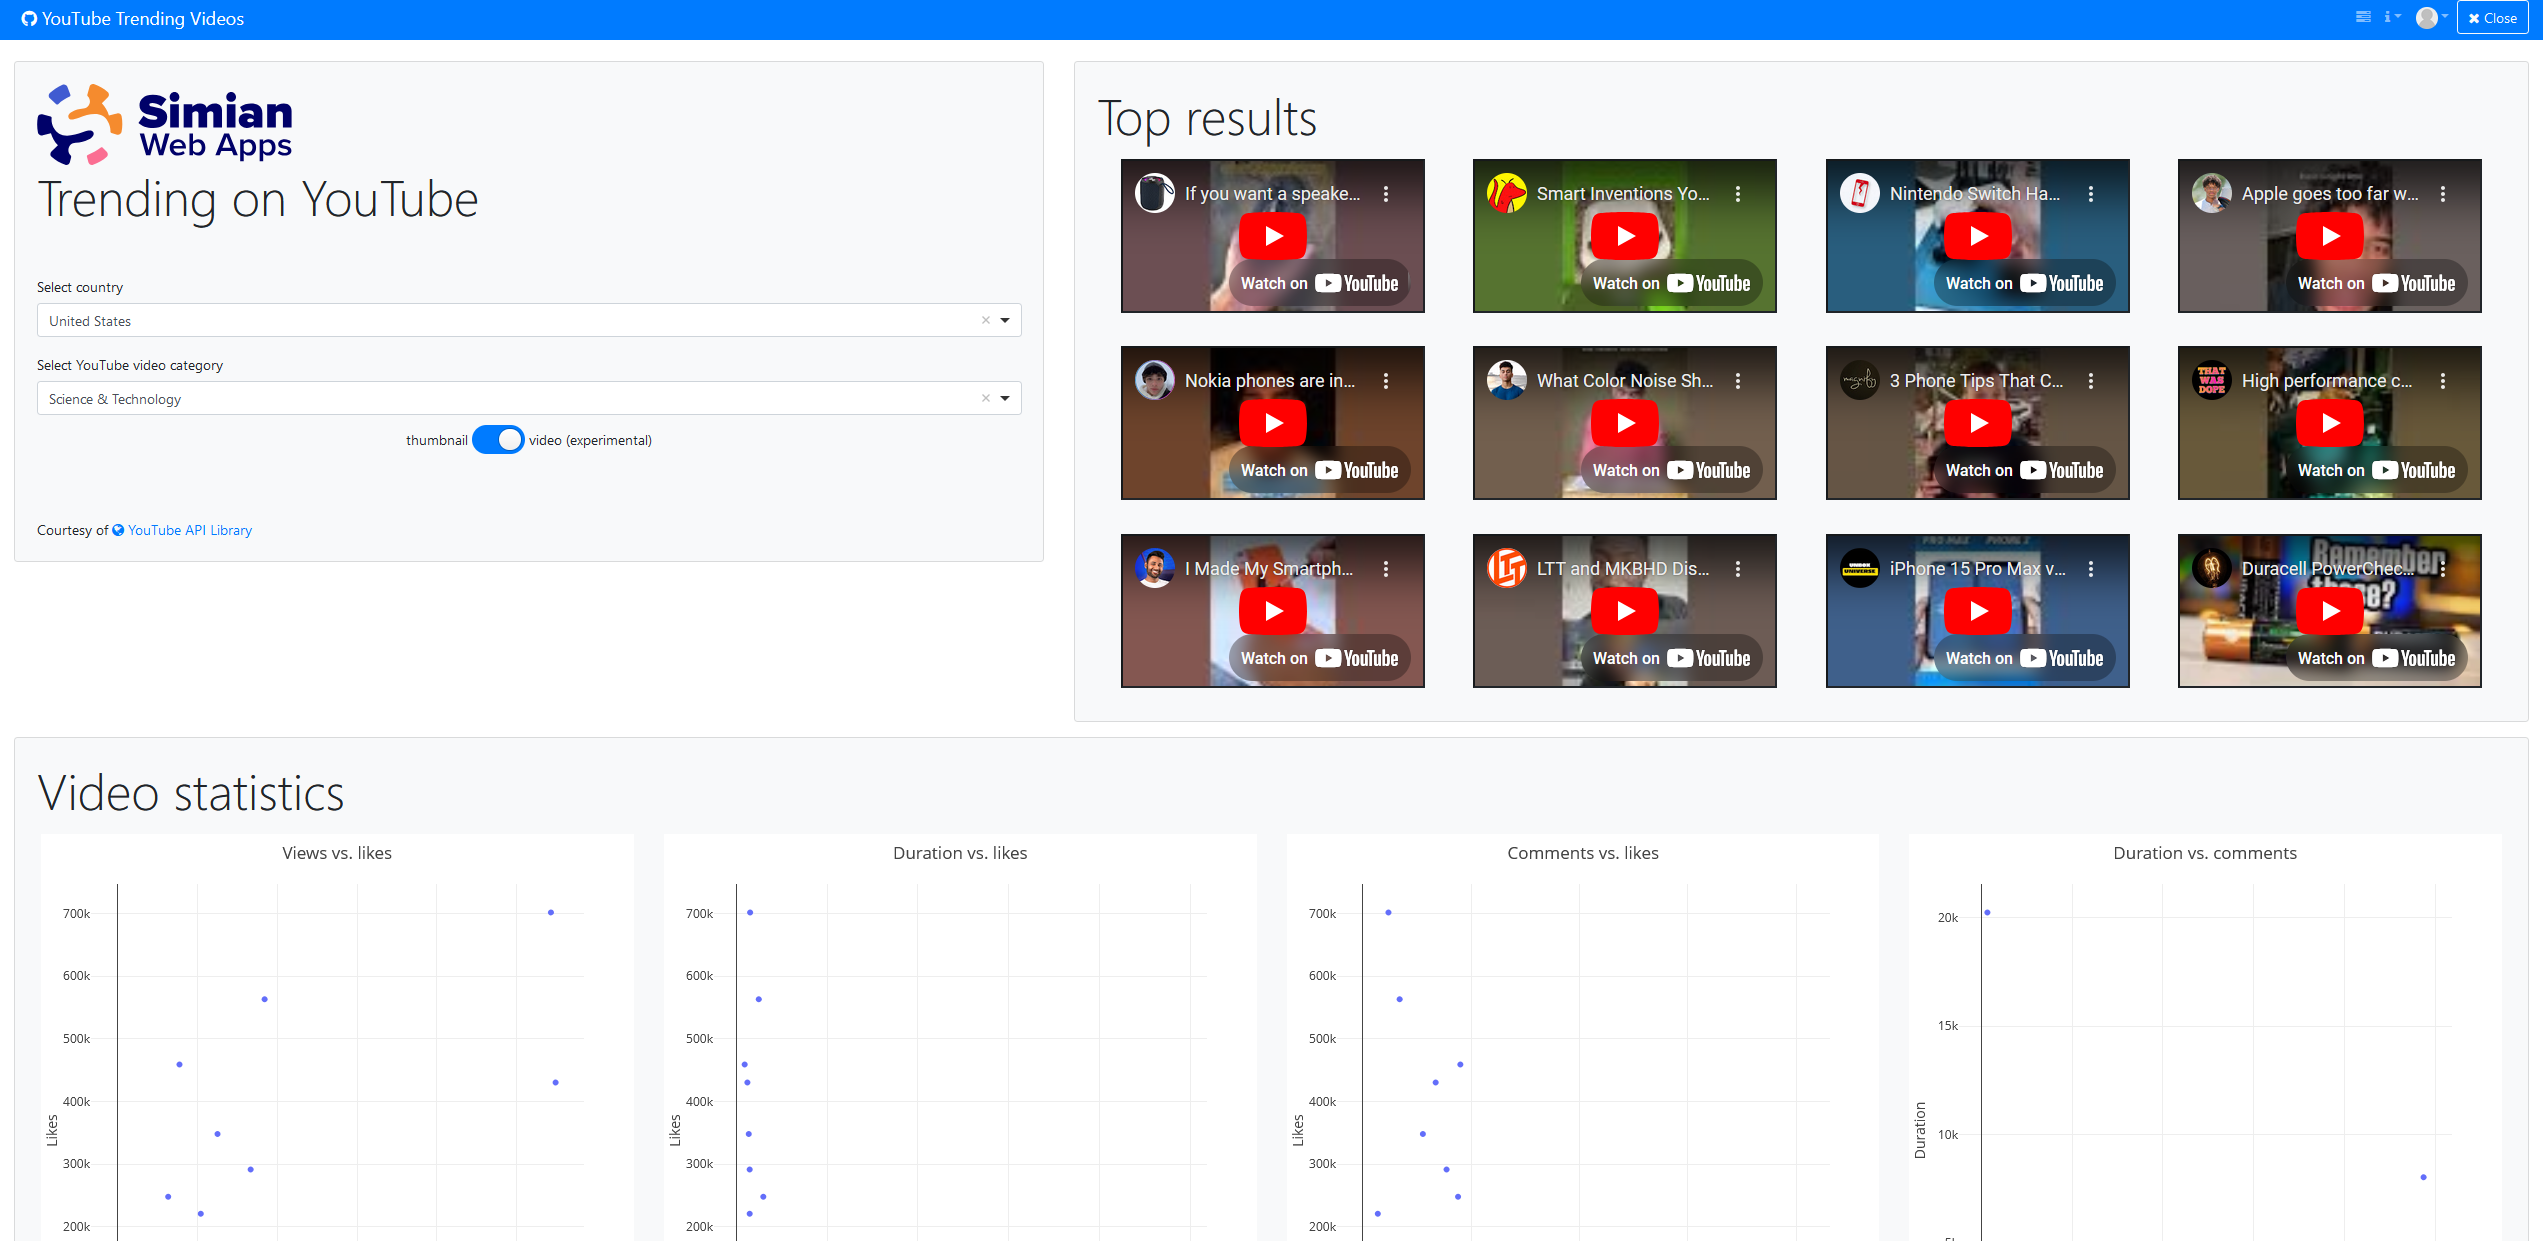The height and width of the screenshot is (1241, 2543).
Task: Clear the United States country selection
Action: click(985, 320)
